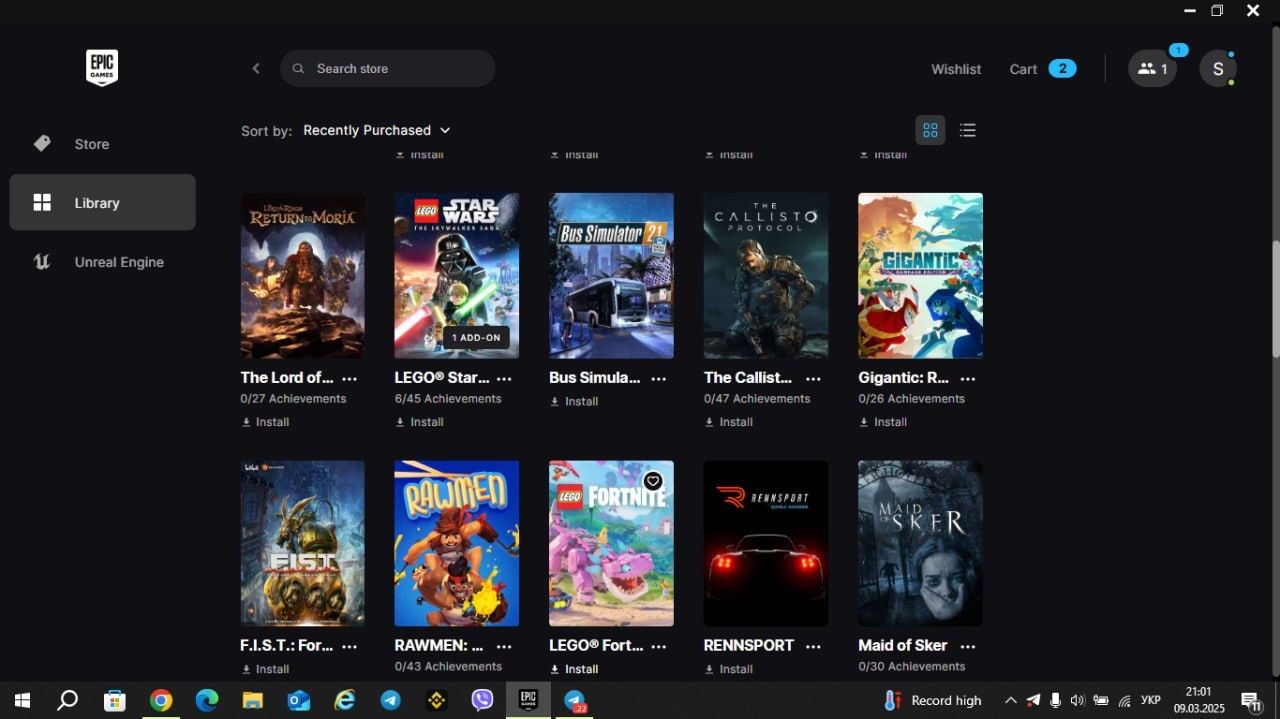Open Outlook from the taskbar

(298, 700)
